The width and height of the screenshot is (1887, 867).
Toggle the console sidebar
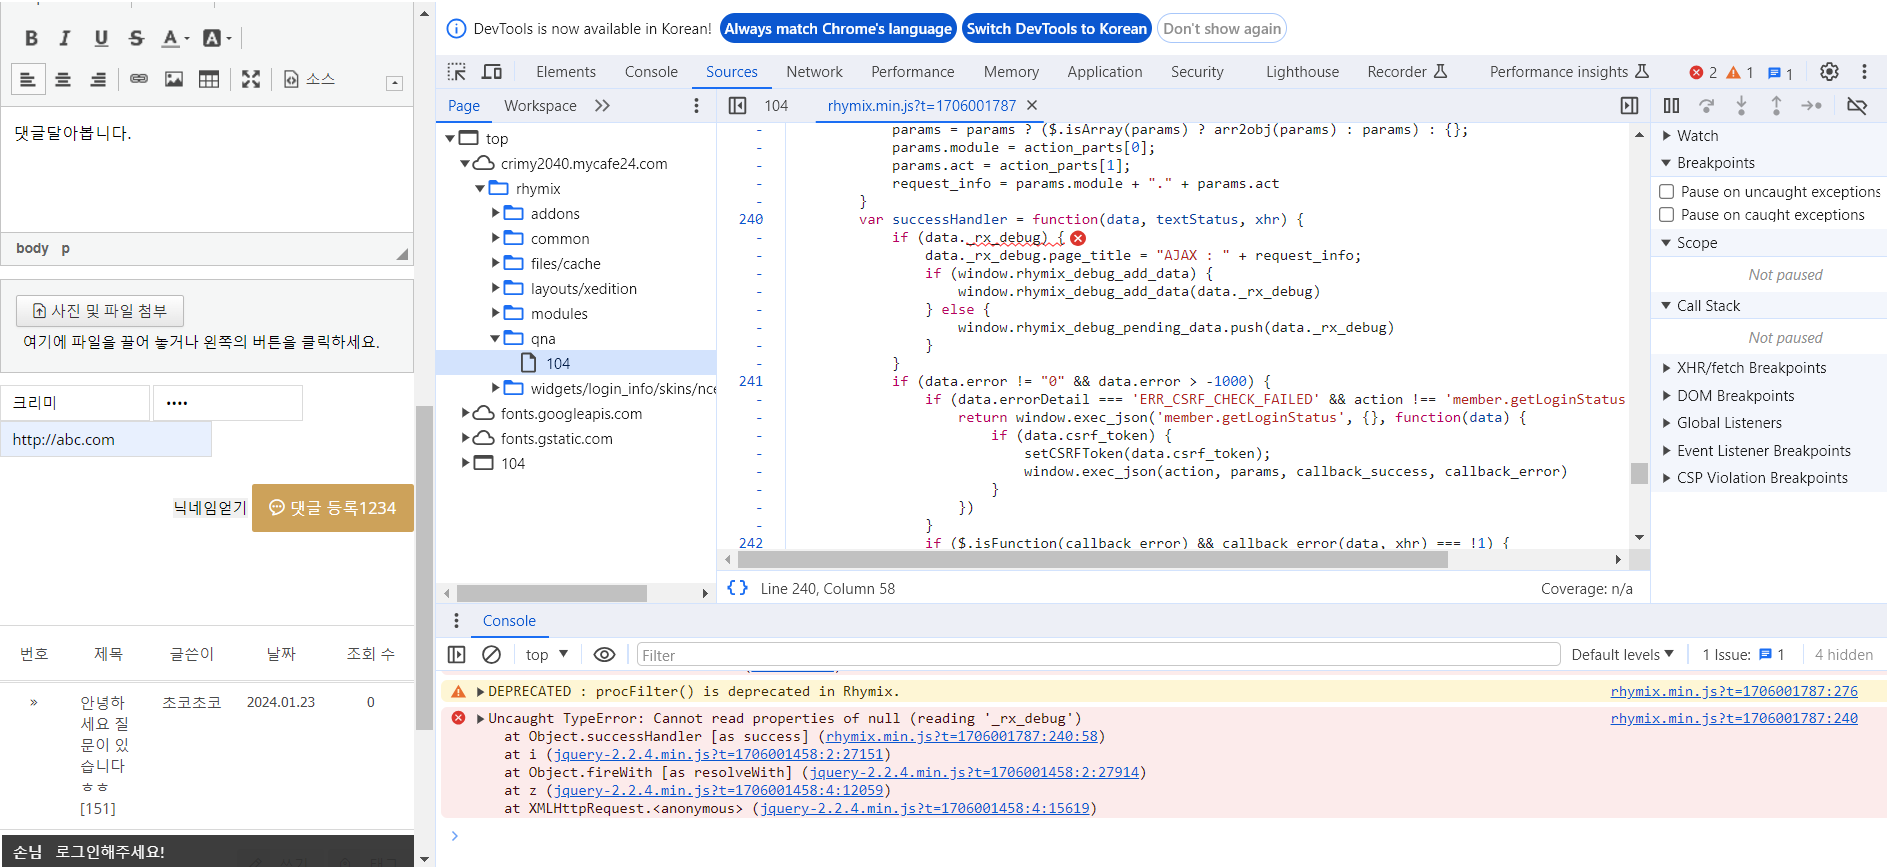point(457,655)
